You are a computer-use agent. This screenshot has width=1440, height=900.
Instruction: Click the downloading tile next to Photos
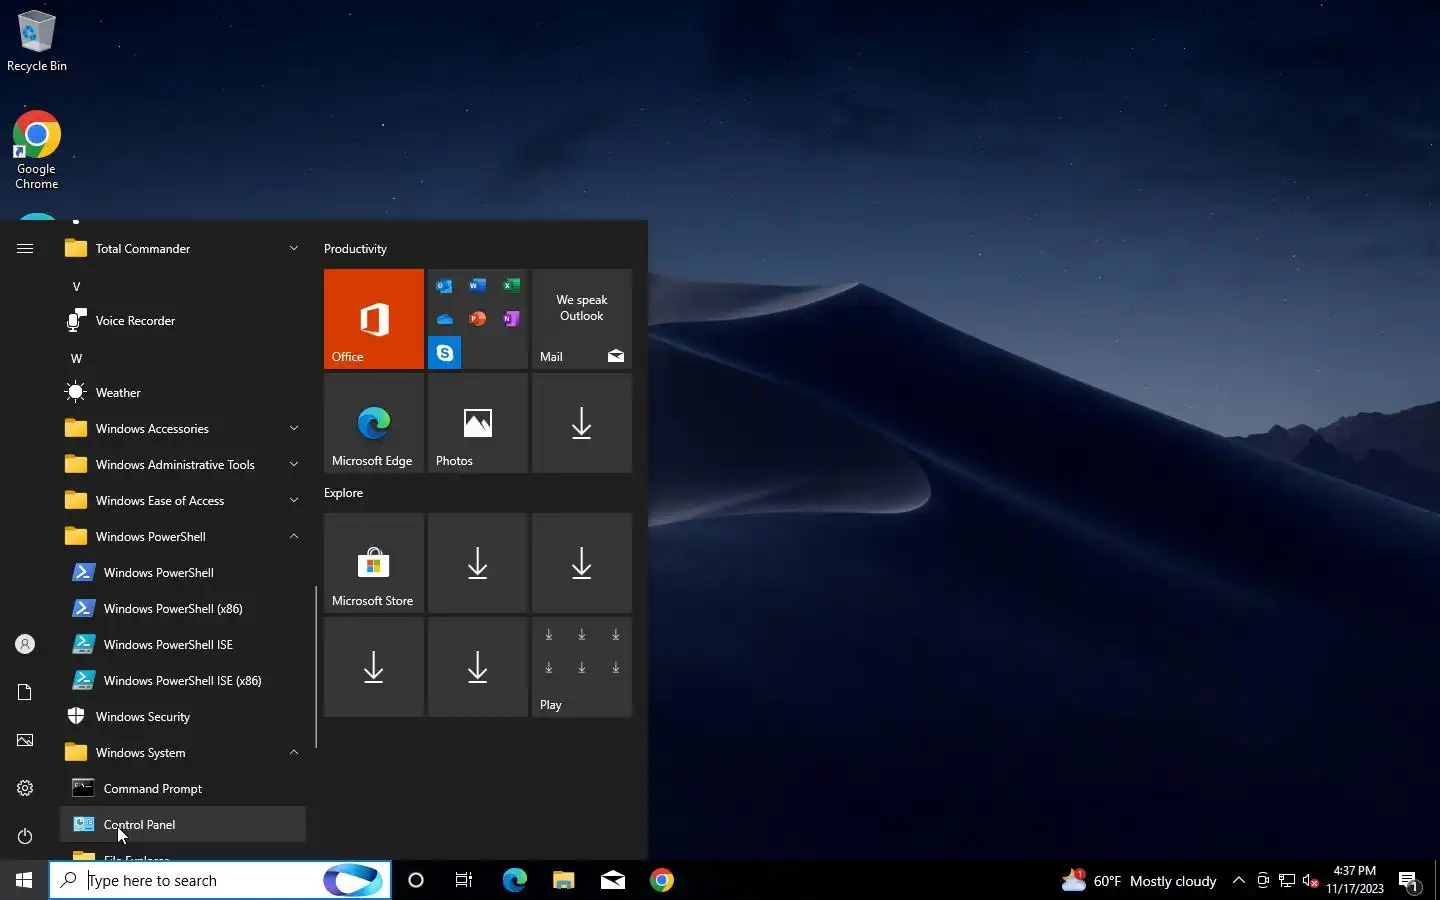coord(582,423)
